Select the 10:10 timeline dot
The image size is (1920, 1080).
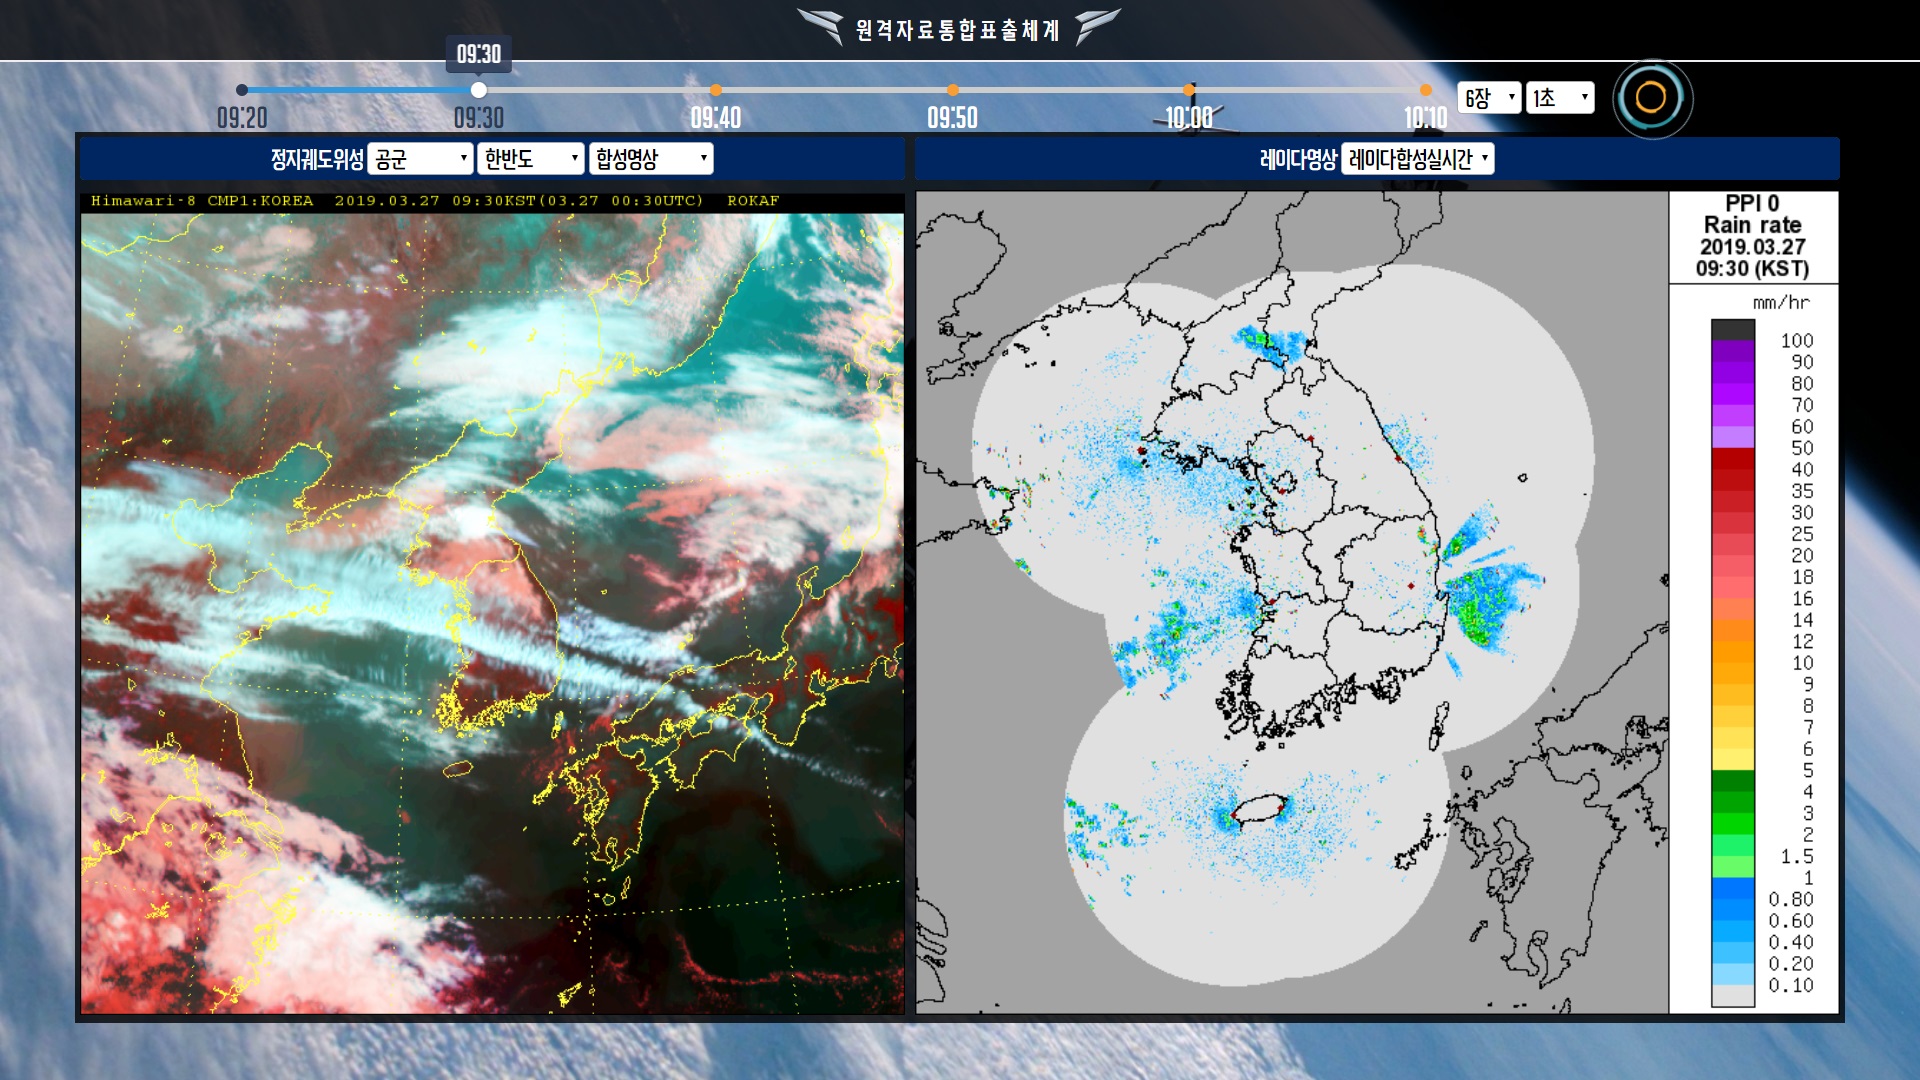[x=1426, y=90]
